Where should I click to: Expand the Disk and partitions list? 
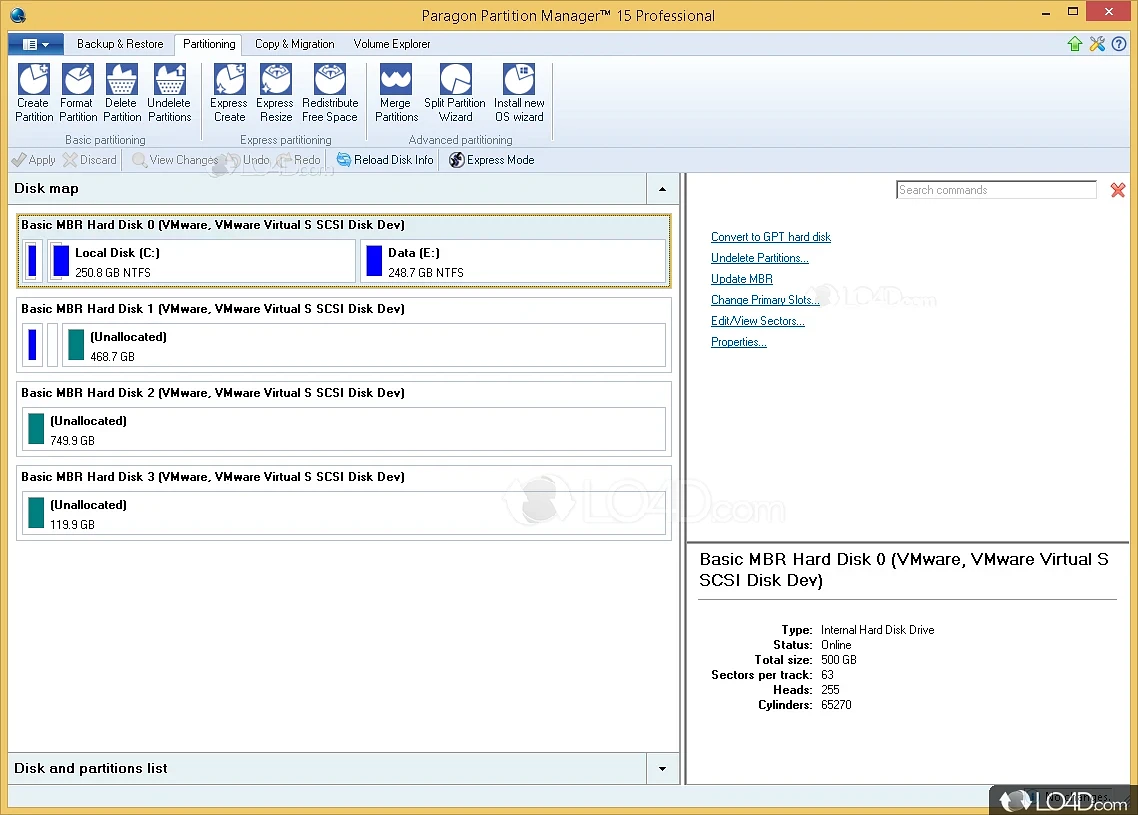[x=661, y=769]
